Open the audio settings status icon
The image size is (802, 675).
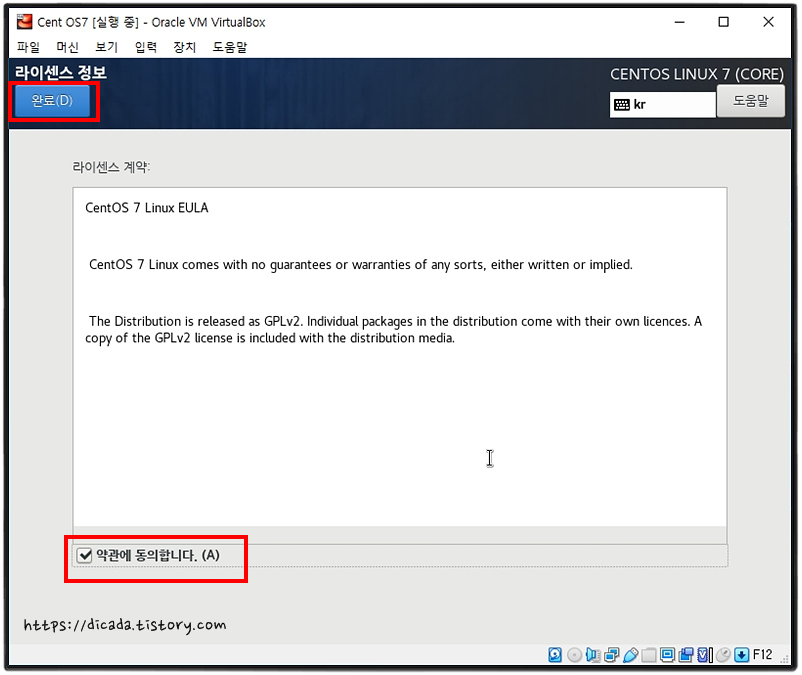pos(593,655)
